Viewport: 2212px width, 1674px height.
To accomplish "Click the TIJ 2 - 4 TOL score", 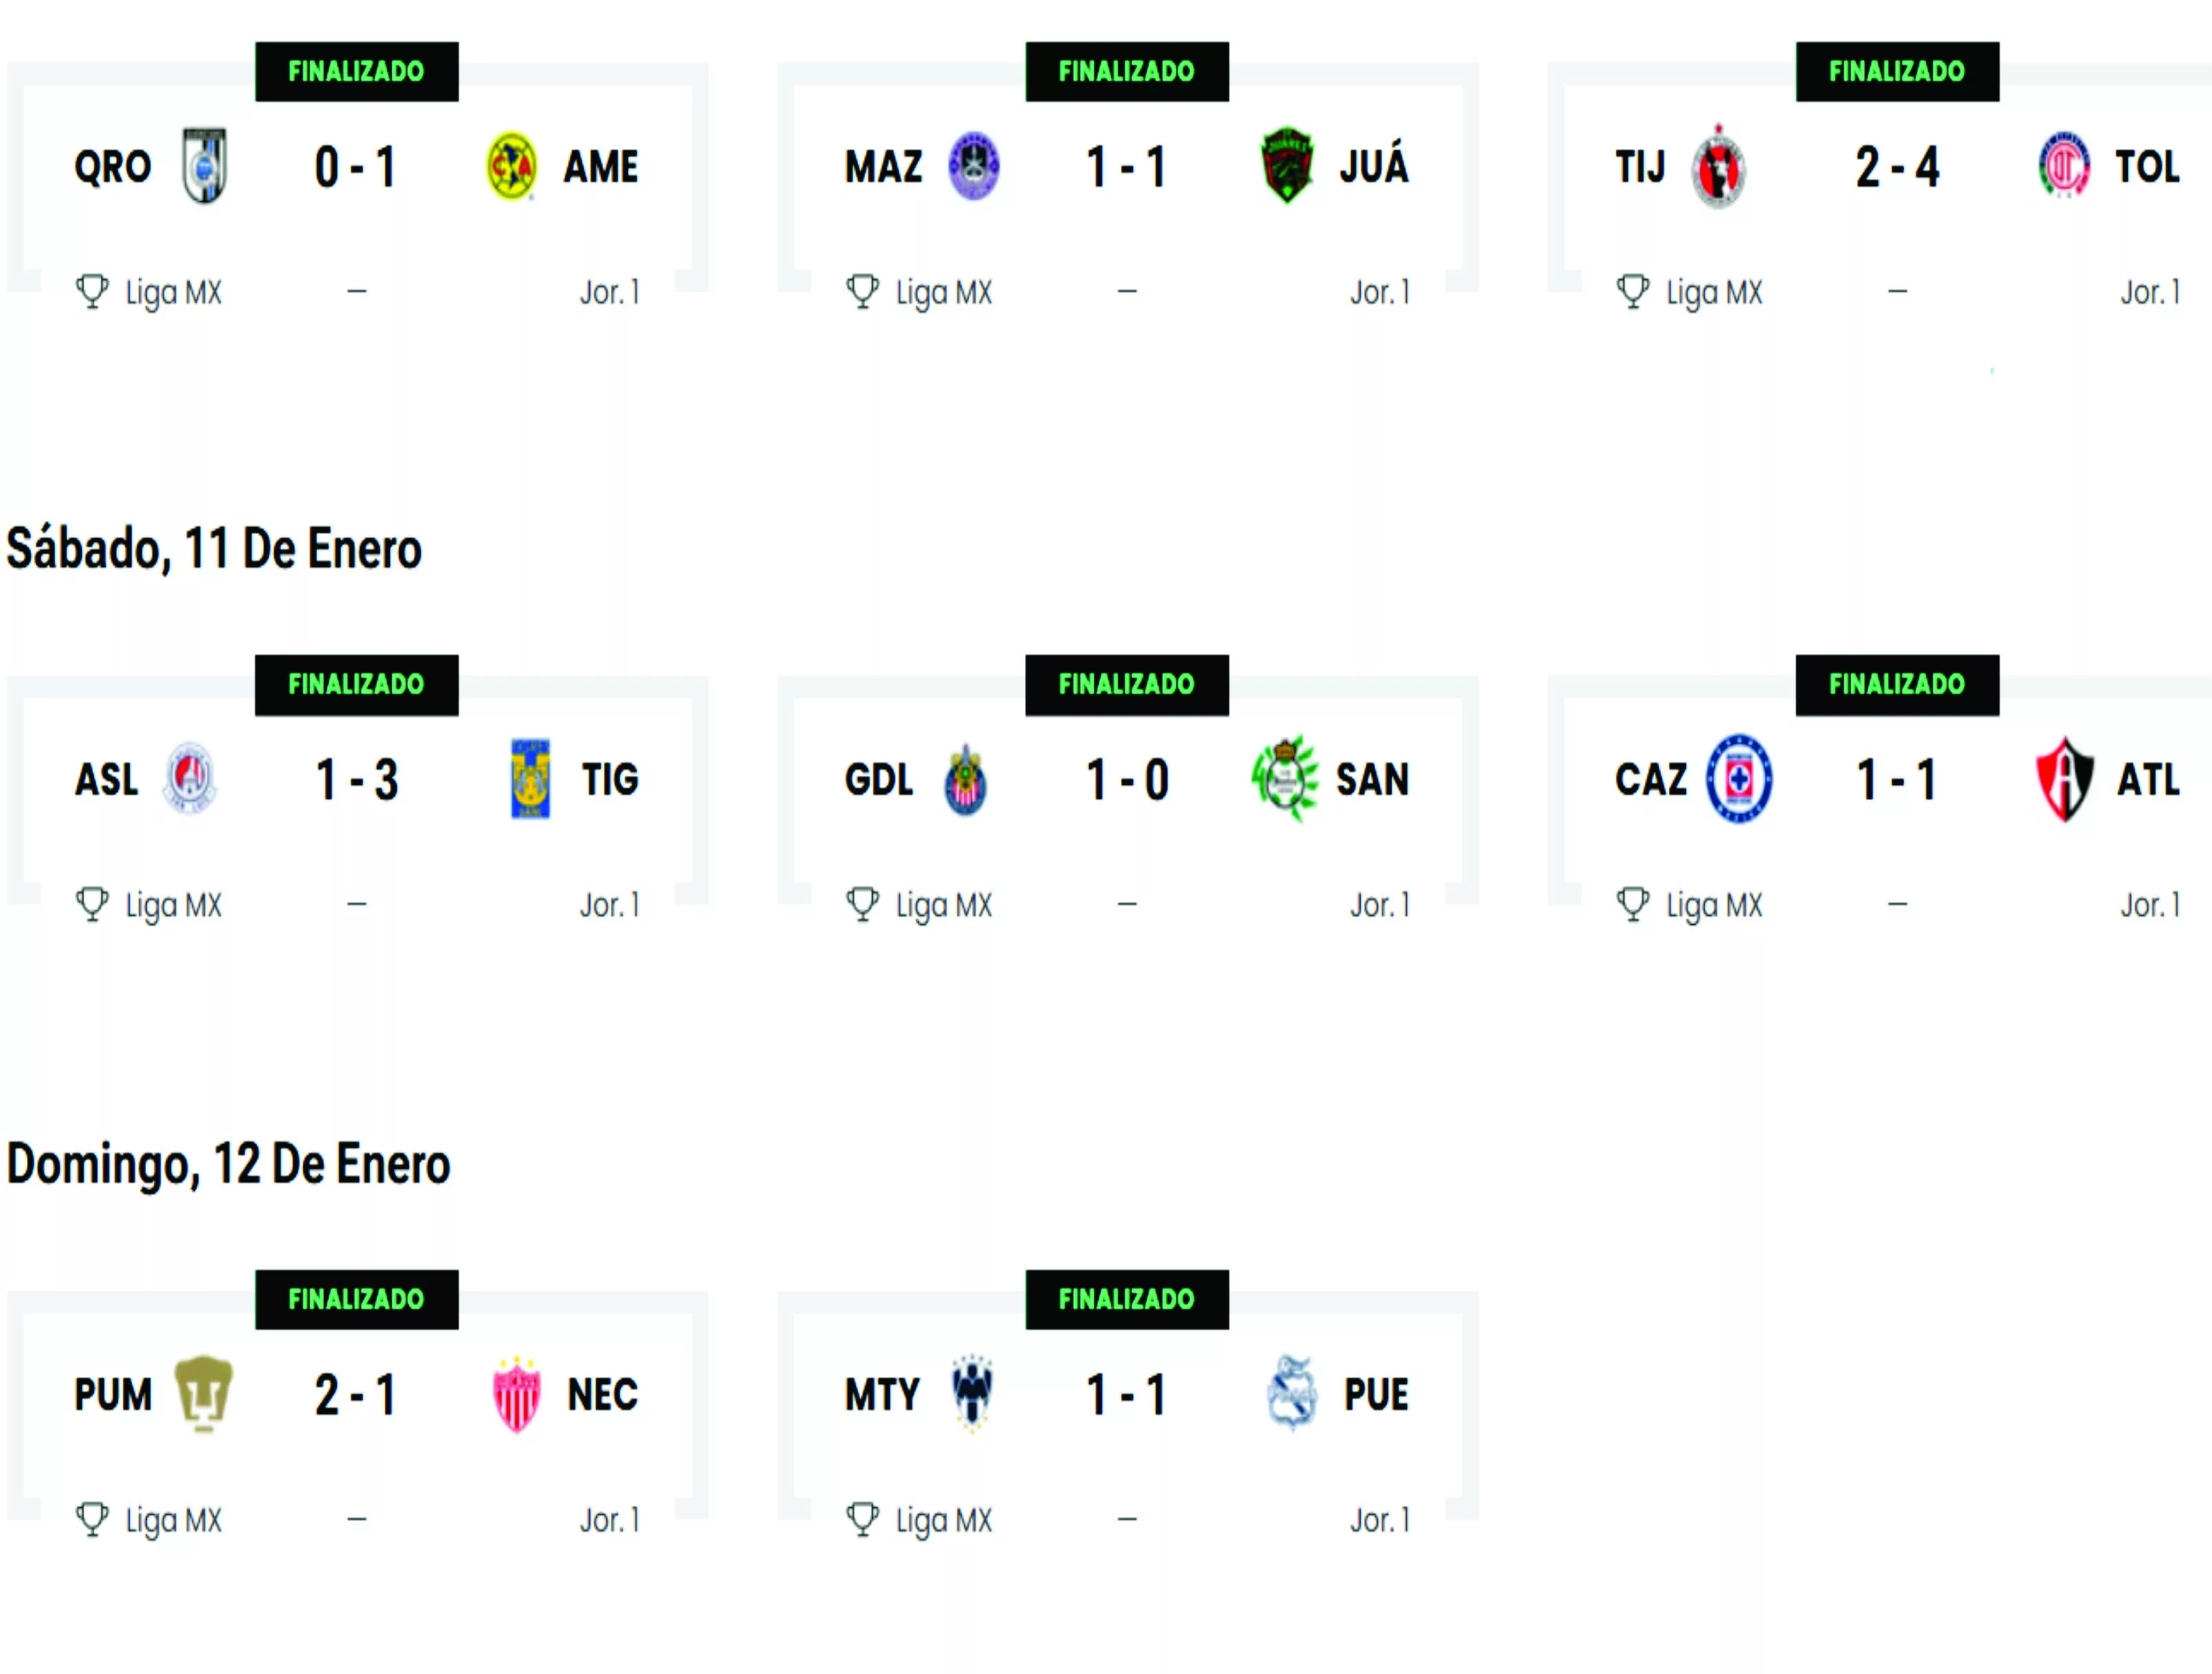I will (x=1897, y=167).
